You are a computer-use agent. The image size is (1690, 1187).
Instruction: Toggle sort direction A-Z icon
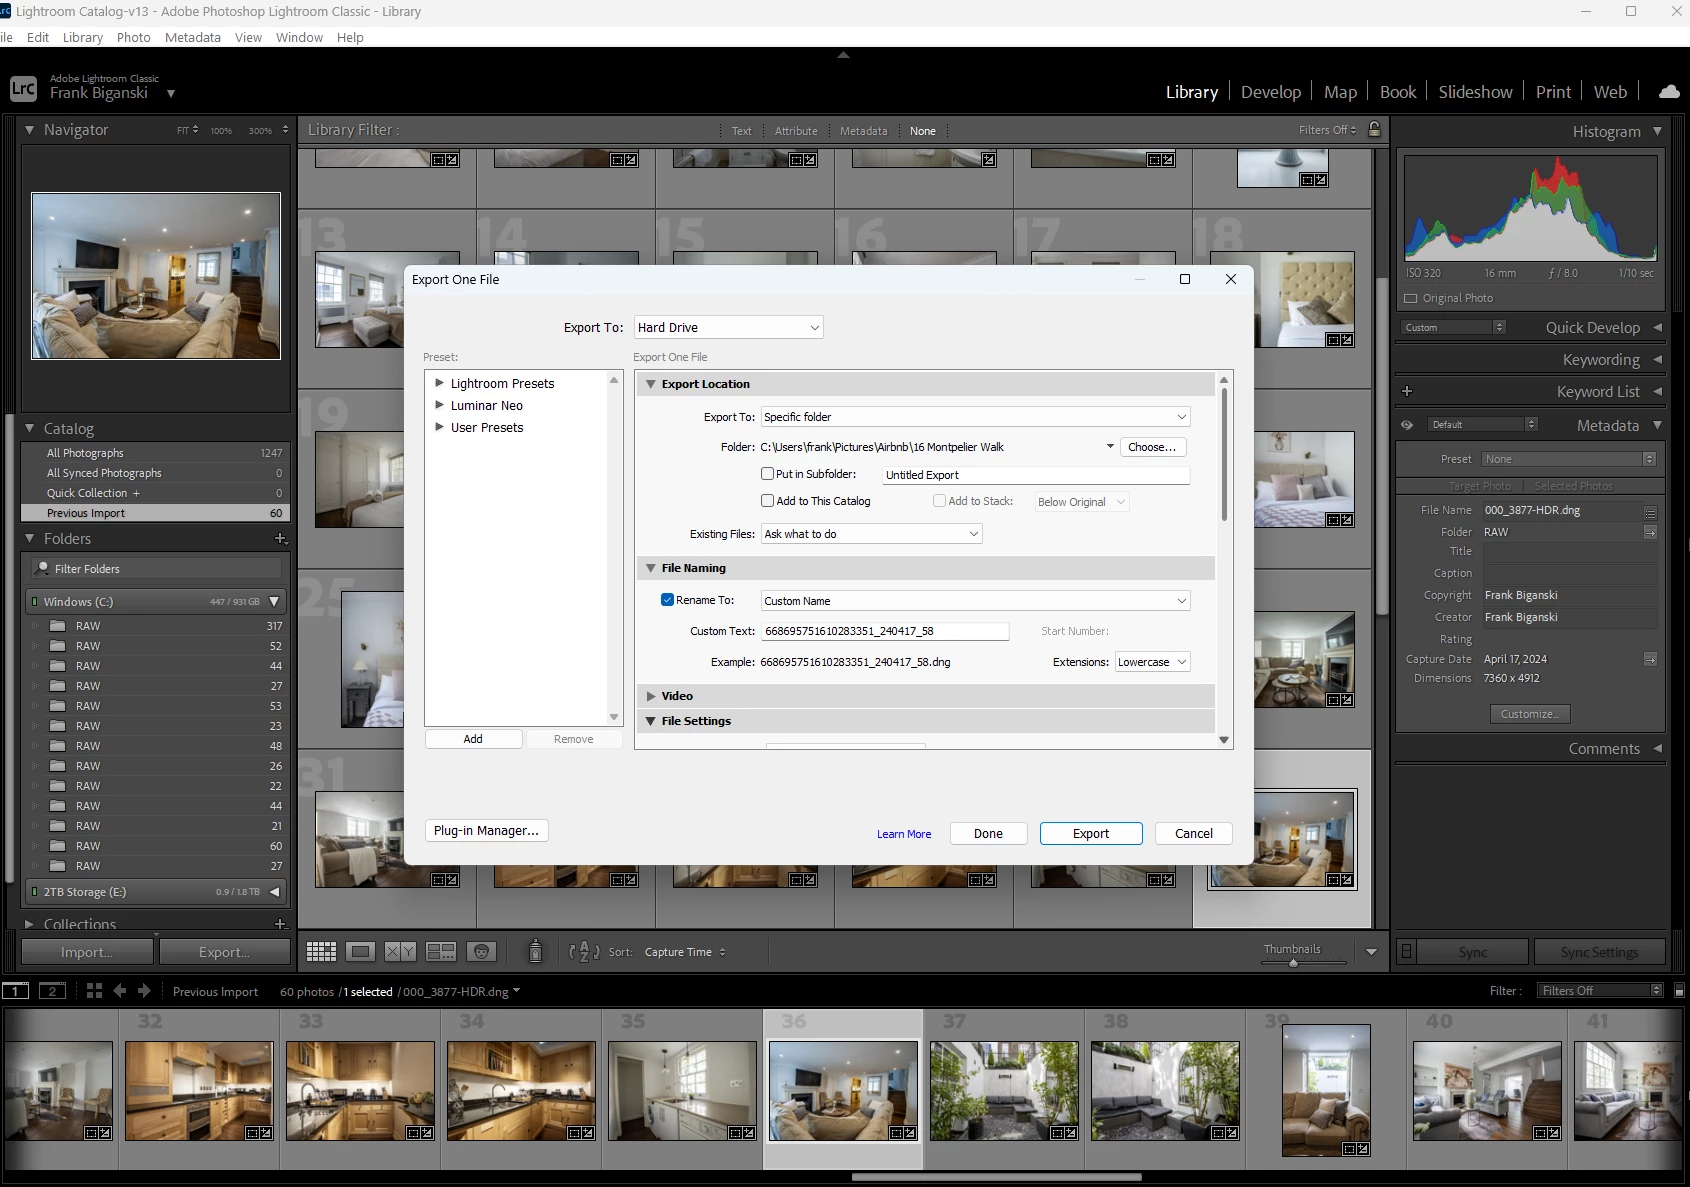pyautogui.click(x=584, y=951)
